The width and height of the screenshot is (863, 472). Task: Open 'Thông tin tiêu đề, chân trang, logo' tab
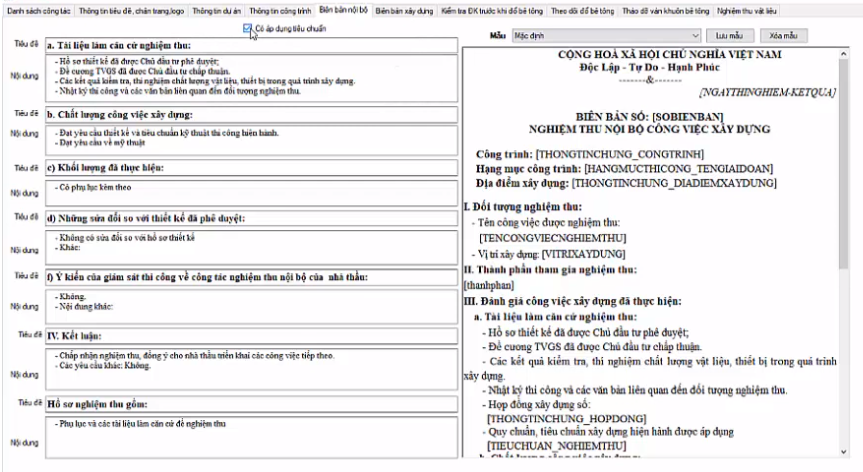132,11
